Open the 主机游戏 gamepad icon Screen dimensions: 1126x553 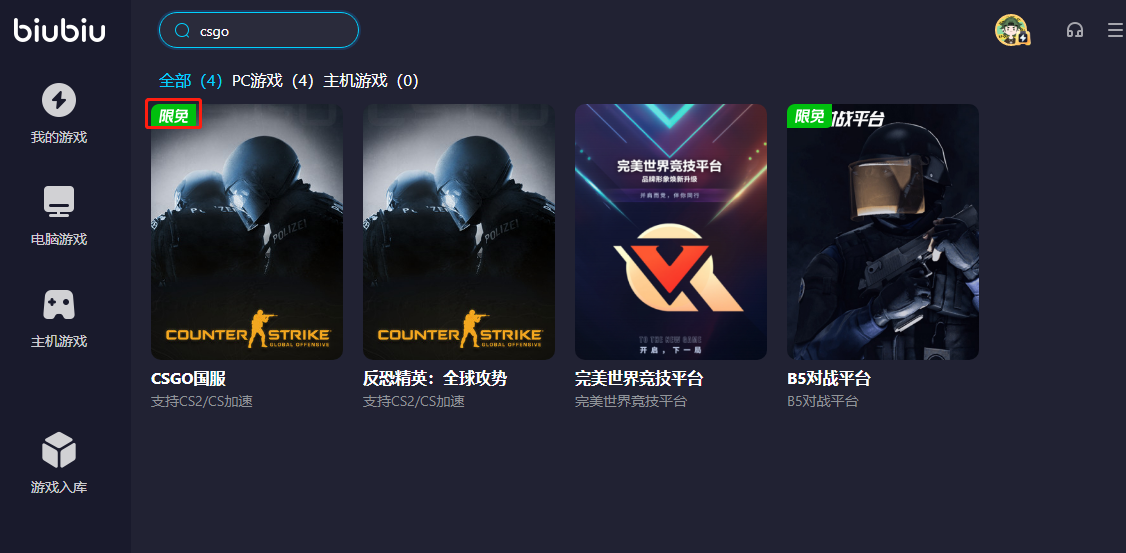click(59, 305)
